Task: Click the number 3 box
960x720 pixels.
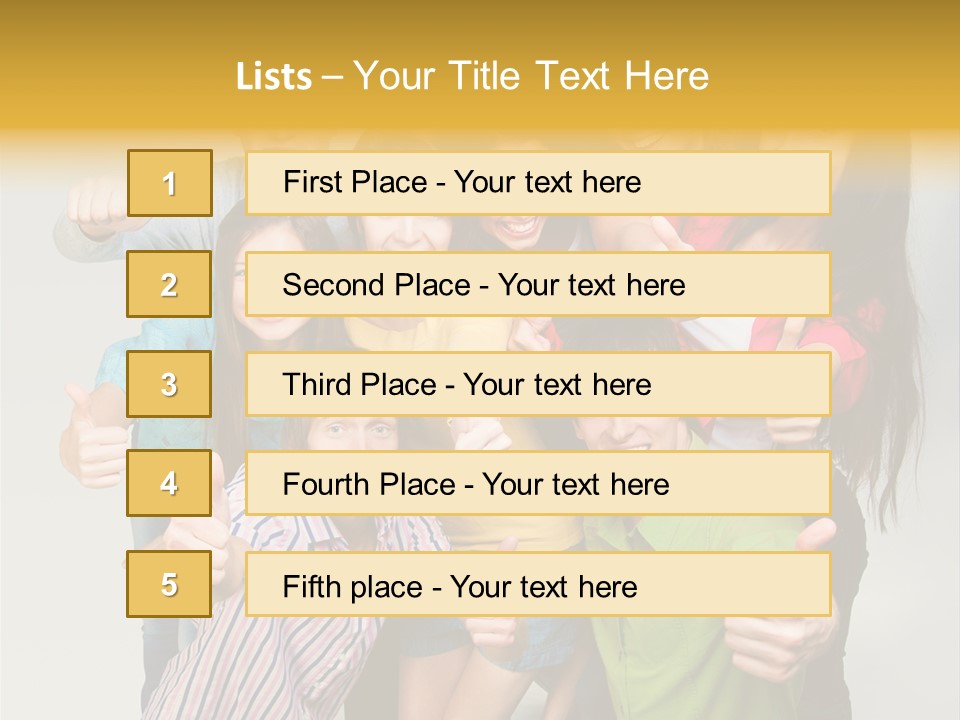Action: (x=169, y=384)
